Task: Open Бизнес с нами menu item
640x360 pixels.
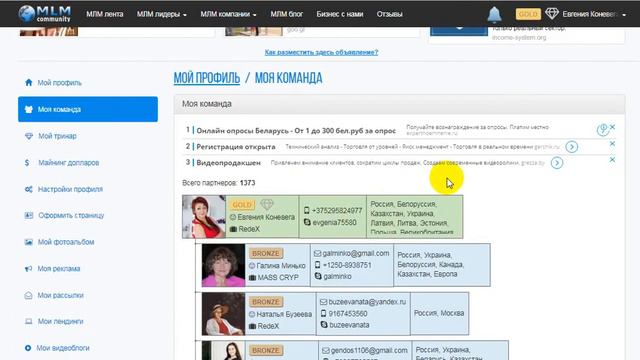Action: coord(340,14)
